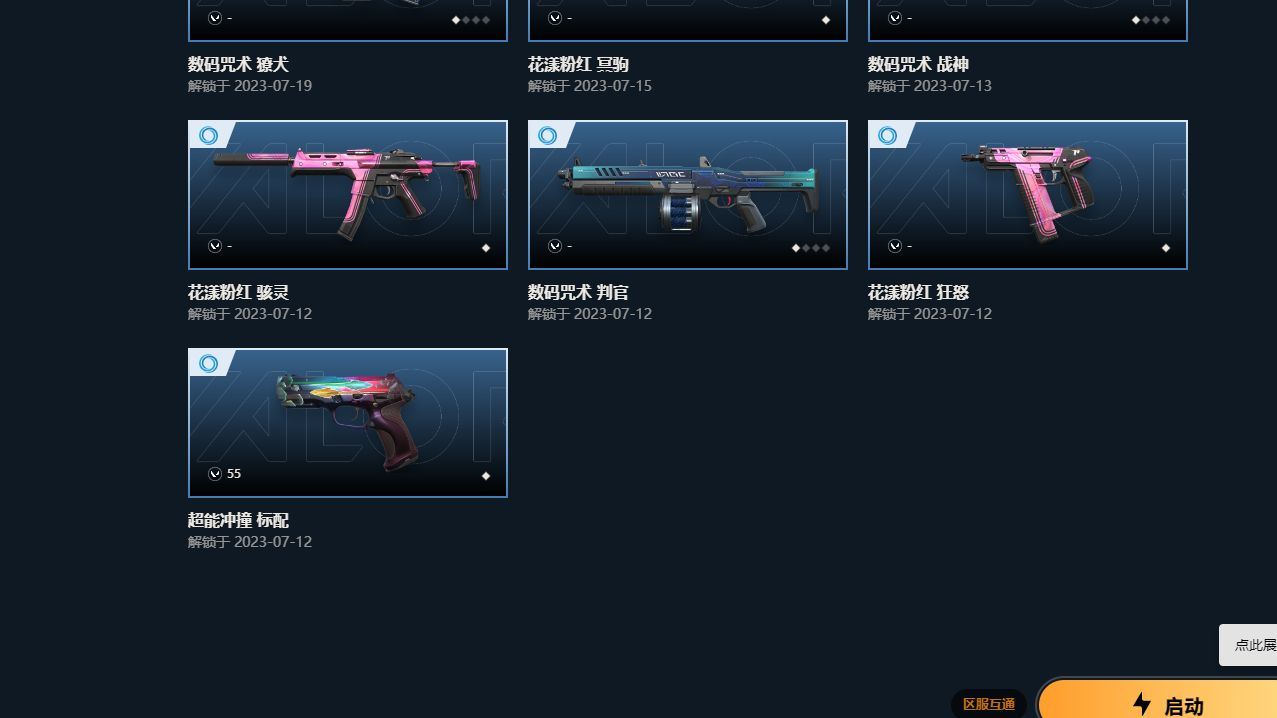
Task: Open the 数码咒术 战神 skin title
Action: (x=918, y=64)
